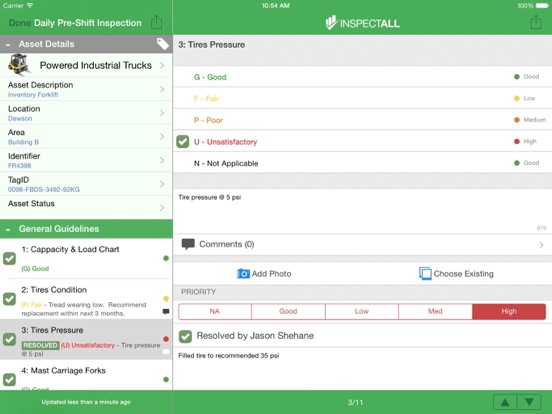This screenshot has width=552, height=414.
Task: Tap 'Updated less than a minute ago' status
Action: click(86, 402)
